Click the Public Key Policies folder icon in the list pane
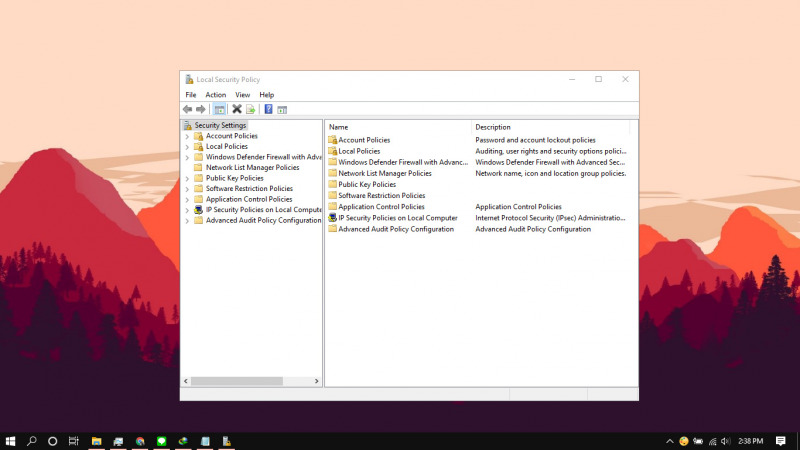Image resolution: width=800 pixels, height=450 pixels. click(333, 184)
